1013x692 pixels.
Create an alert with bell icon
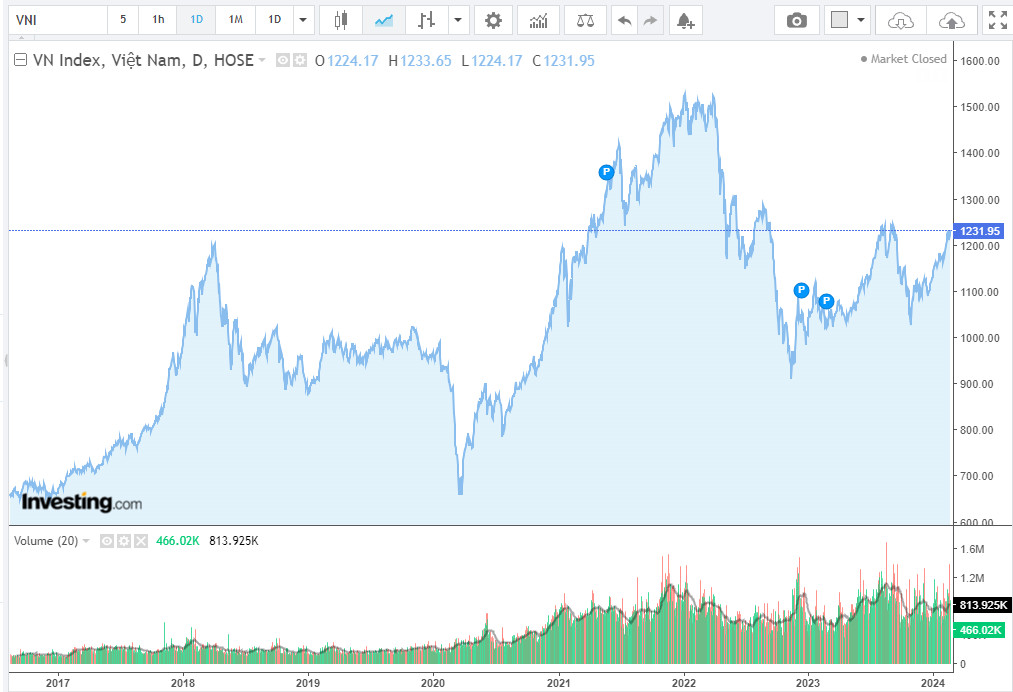click(684, 20)
